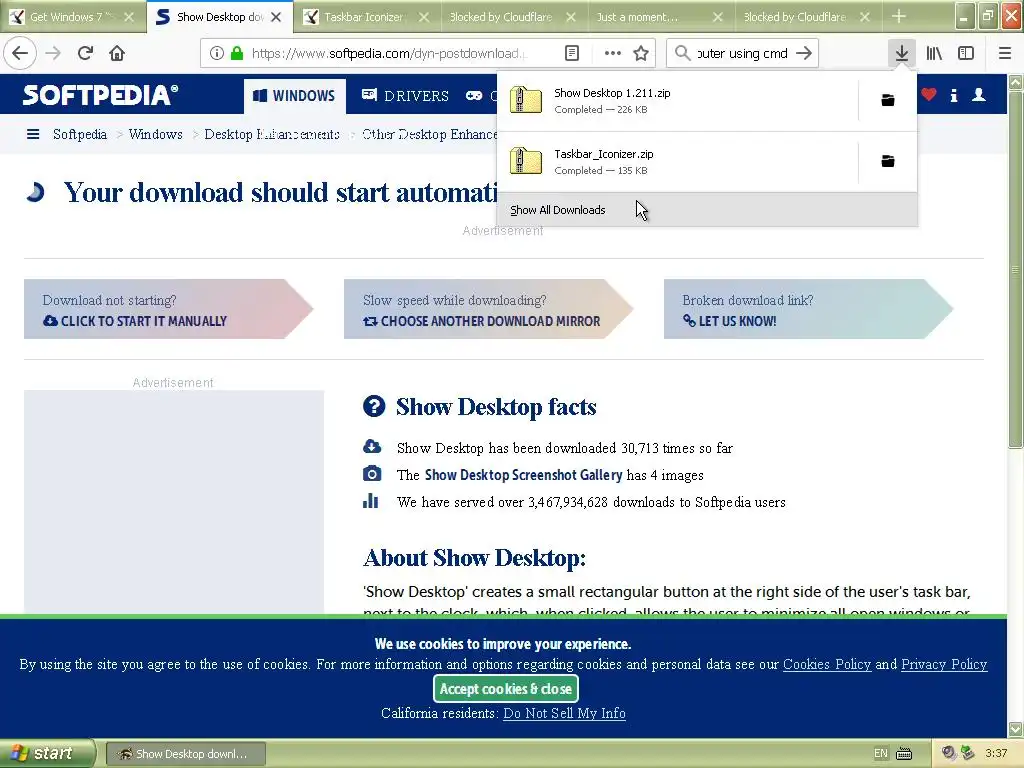Reload the current page

(85, 53)
